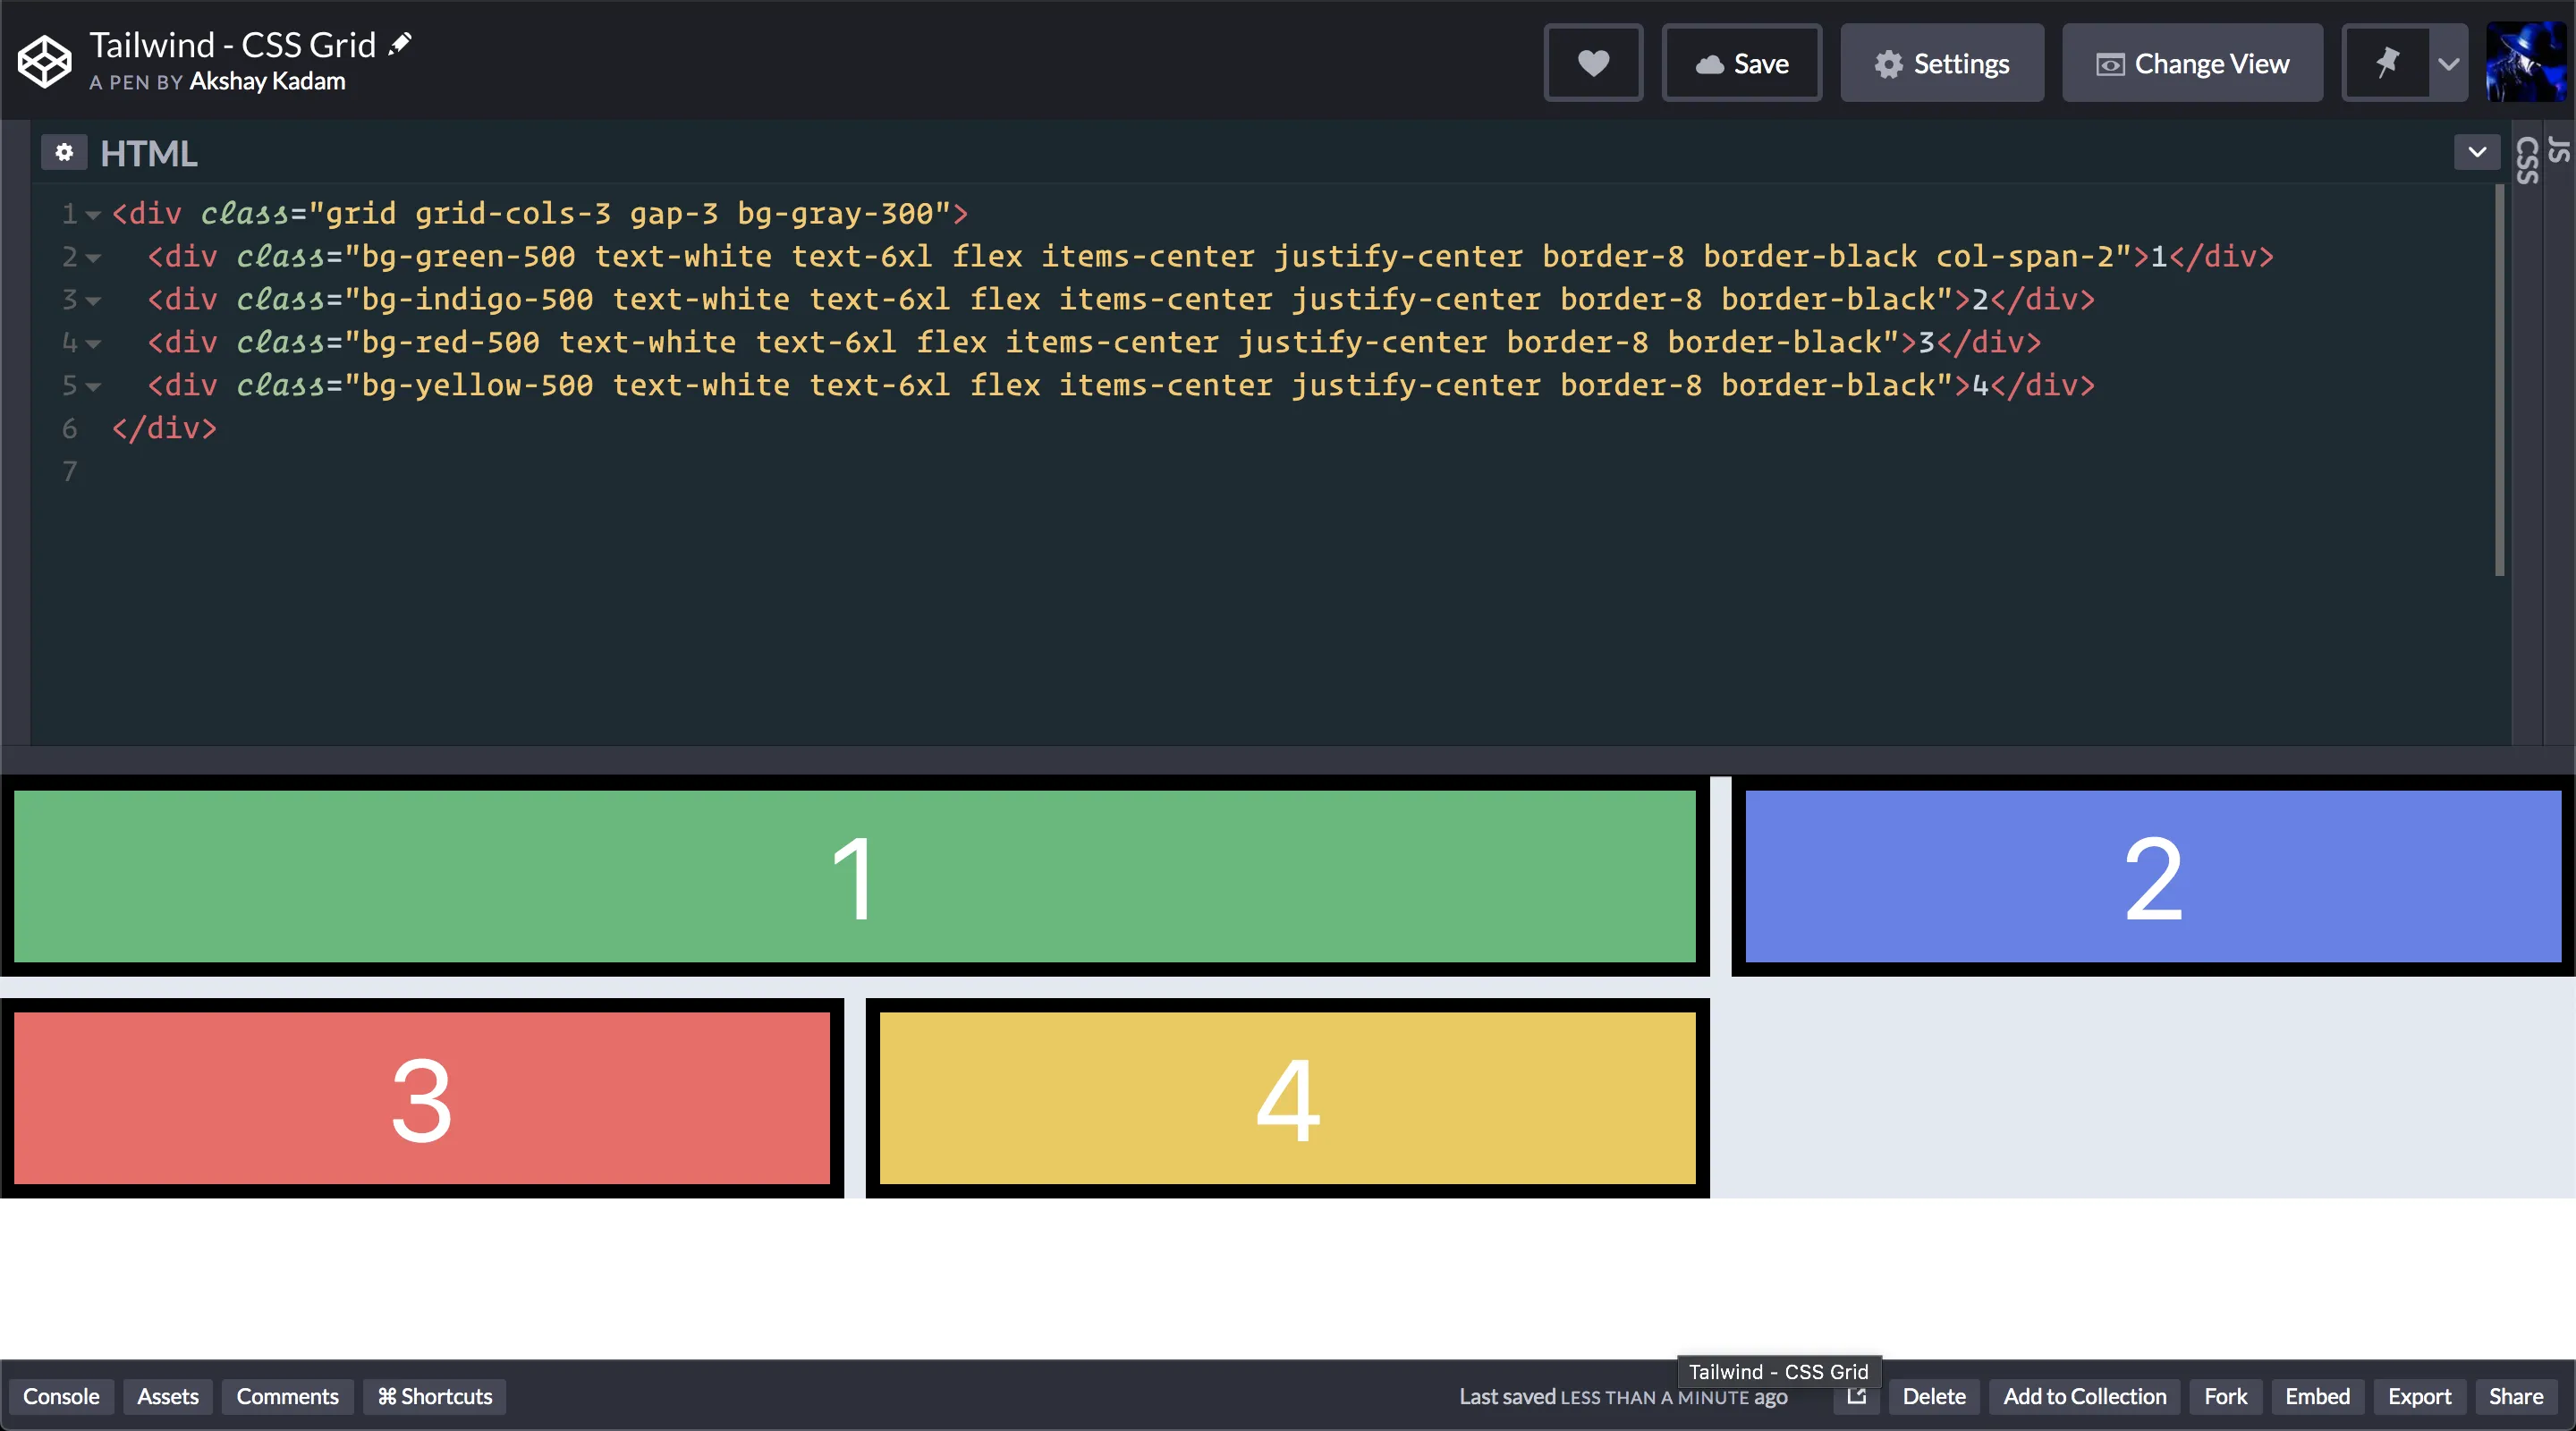Click the pencil icon to edit pen title
2576x1431 pixels.
click(400, 43)
